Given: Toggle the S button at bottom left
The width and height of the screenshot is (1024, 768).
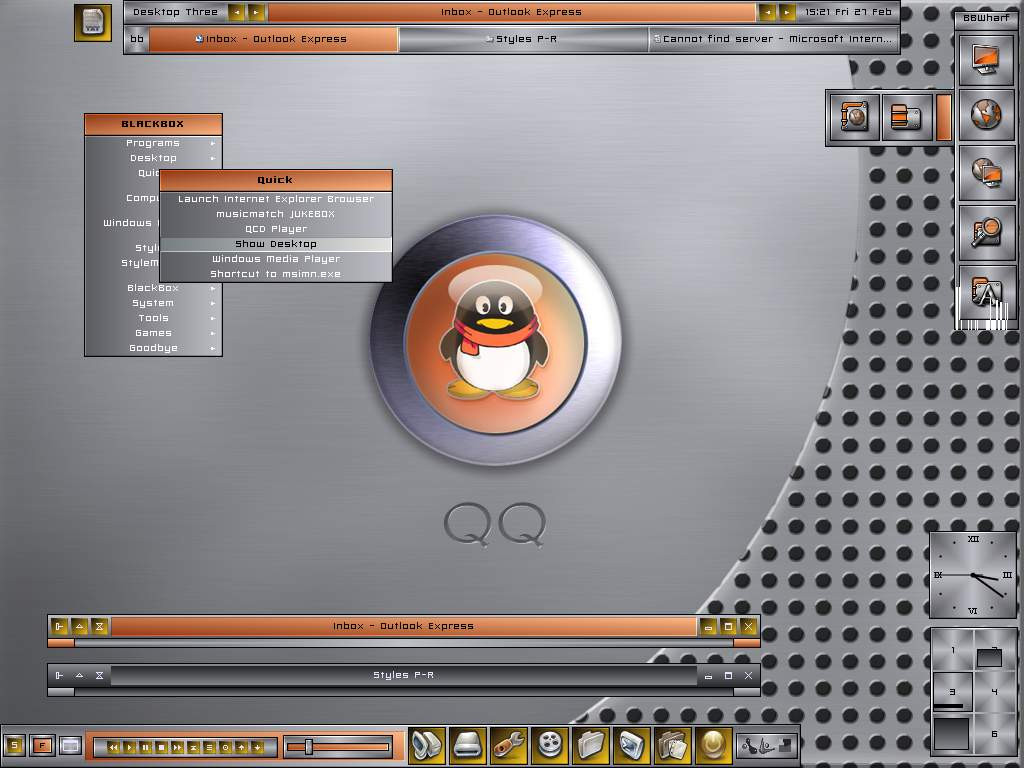Looking at the screenshot, I should click(x=14, y=745).
